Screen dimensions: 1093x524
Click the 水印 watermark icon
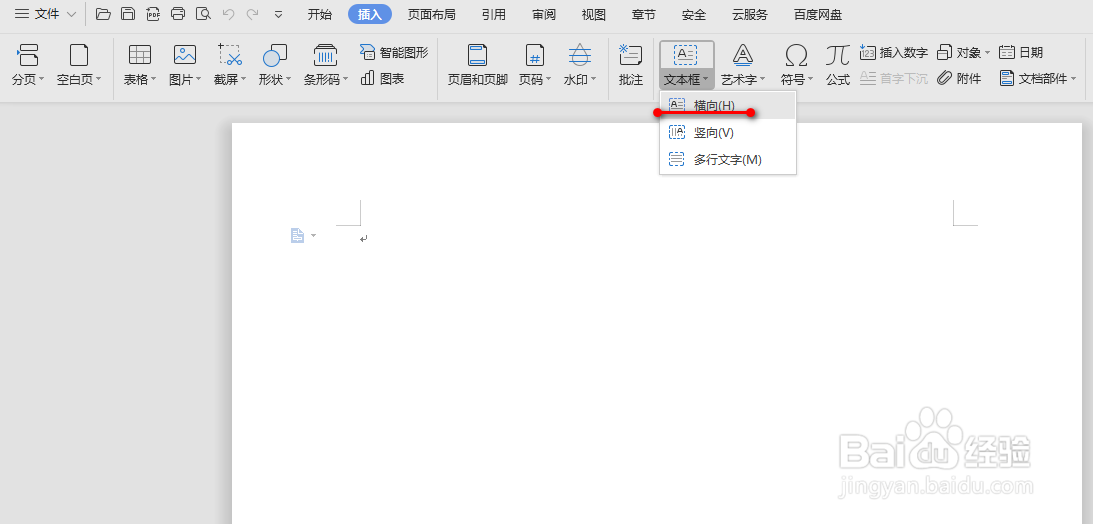[x=580, y=54]
